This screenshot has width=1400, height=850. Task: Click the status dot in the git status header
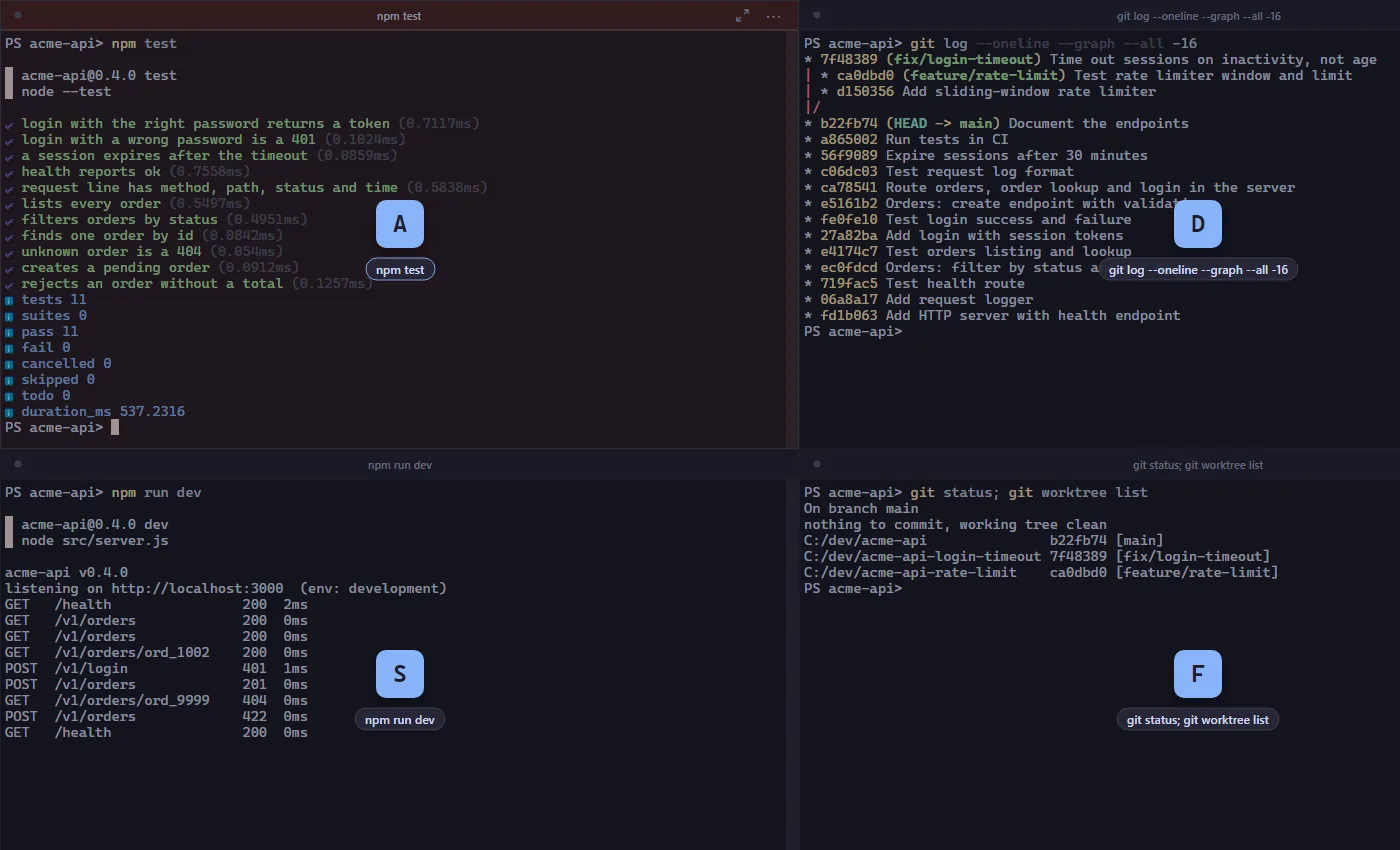(x=817, y=465)
